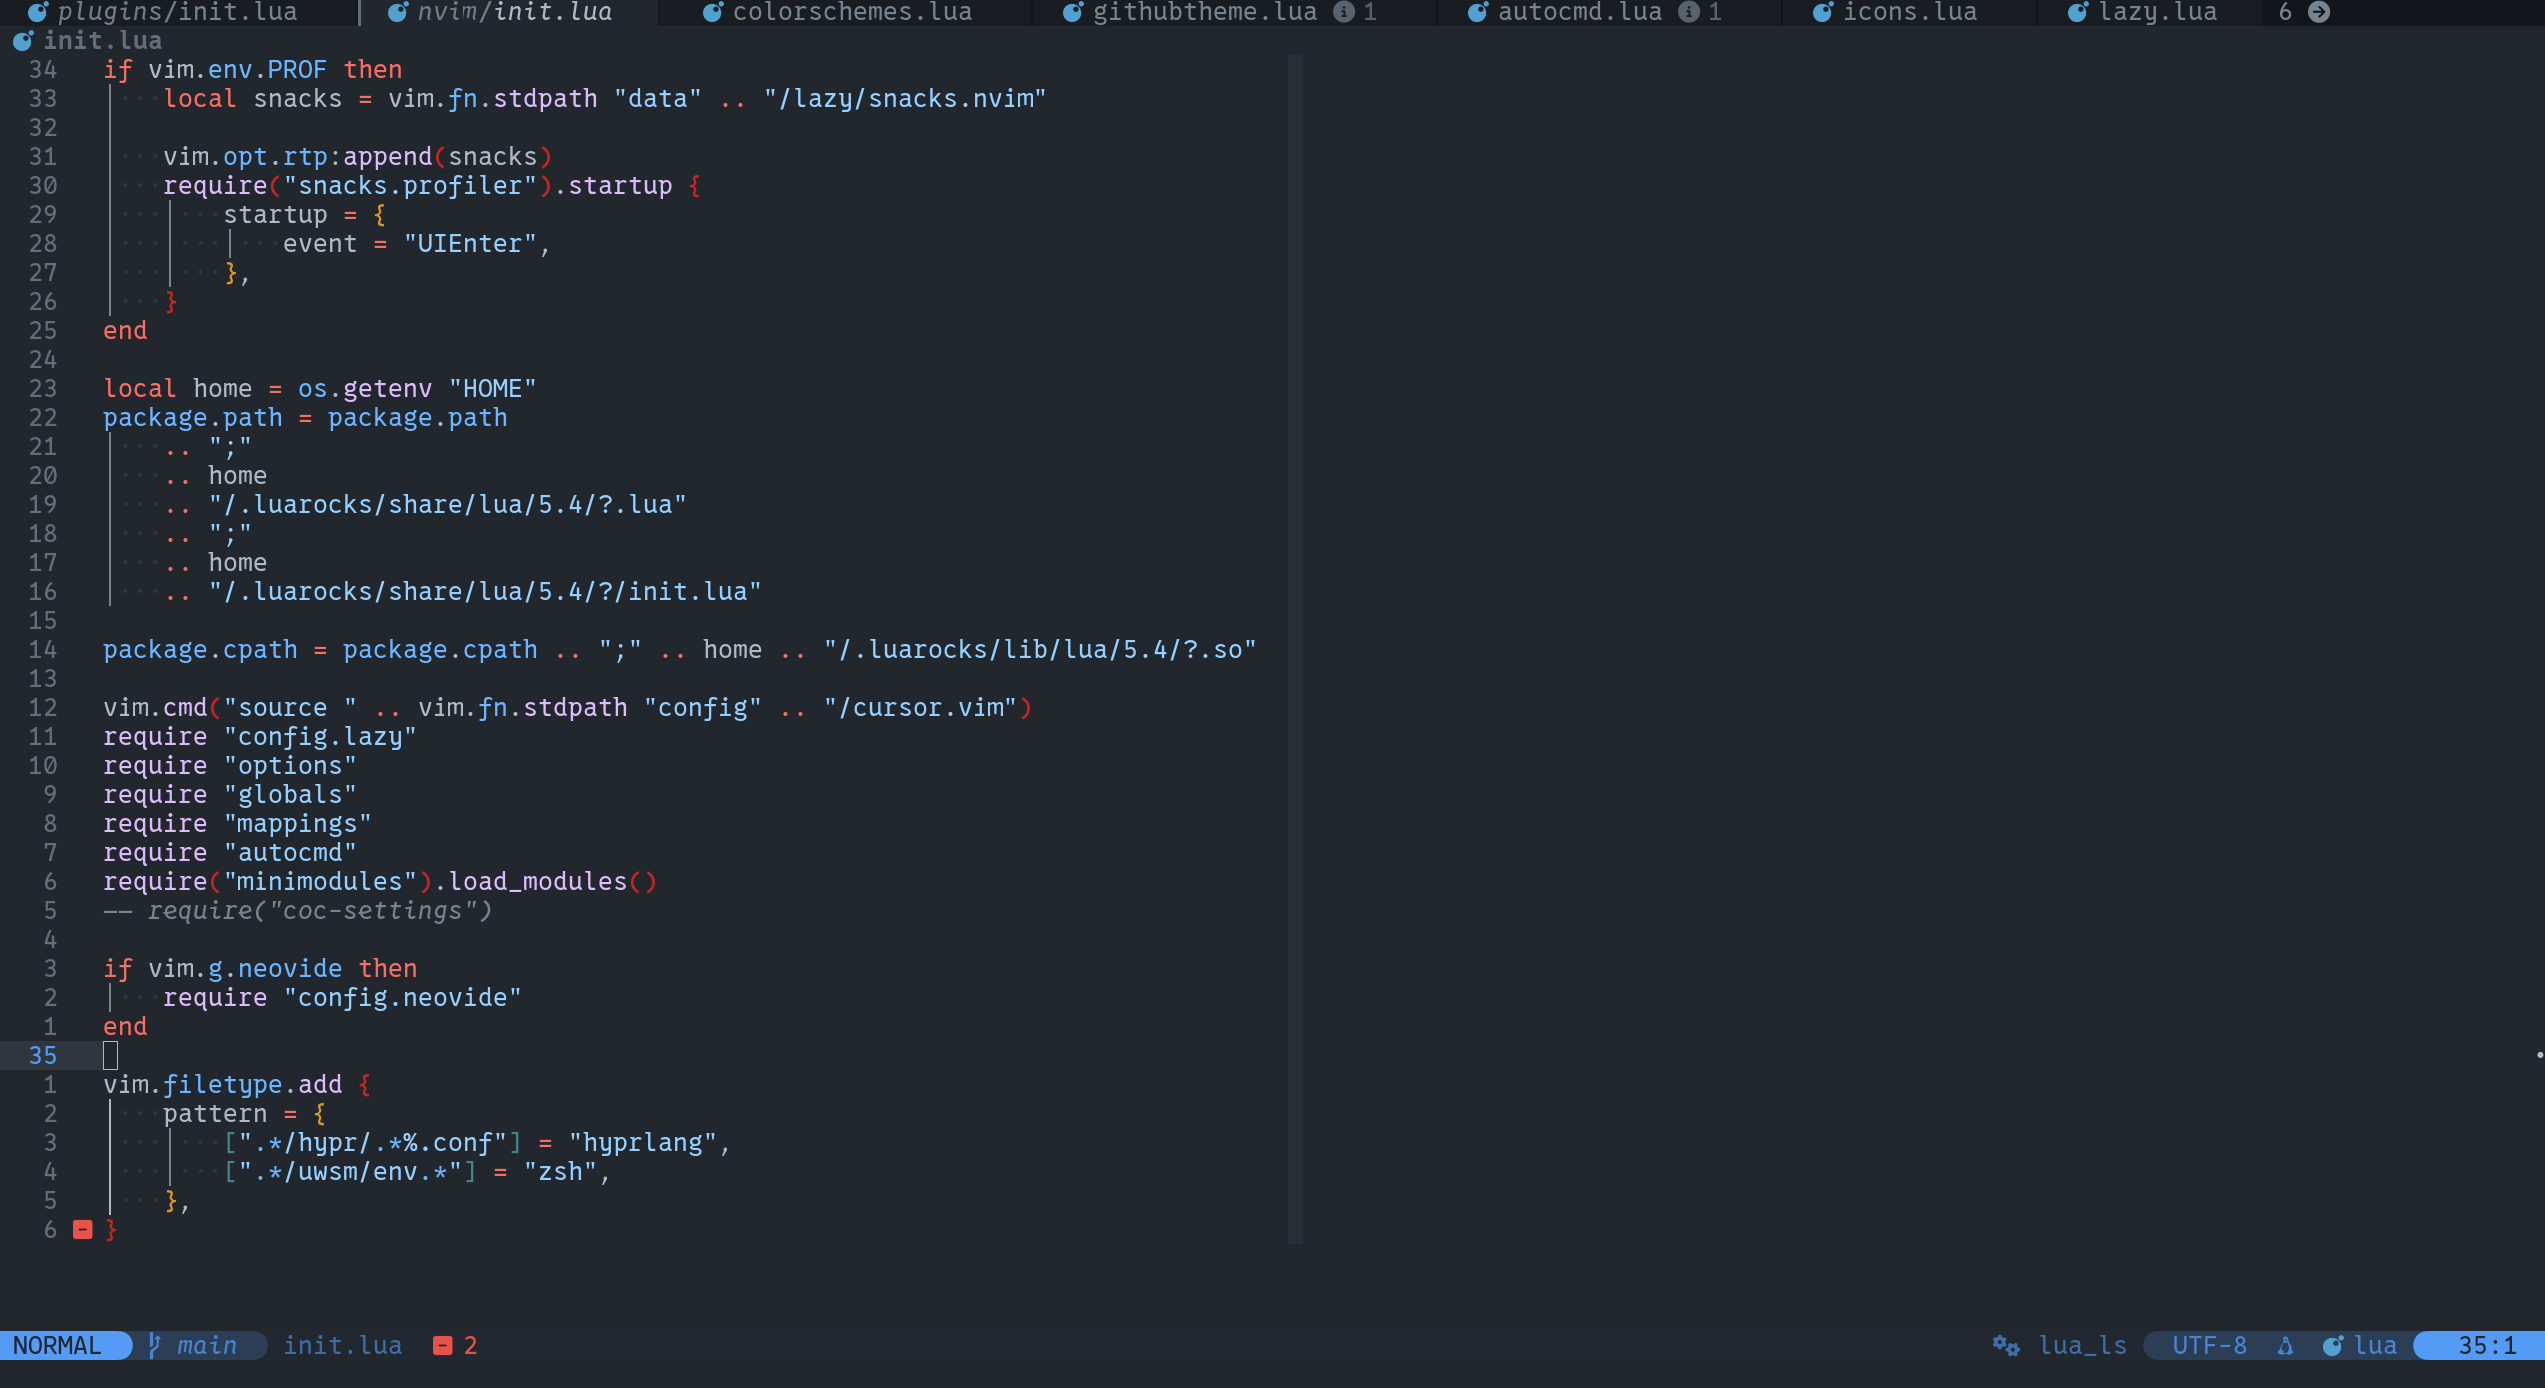
Task: Click the opening brace after vim.filetype.add
Action: pyautogui.click(x=365, y=1085)
